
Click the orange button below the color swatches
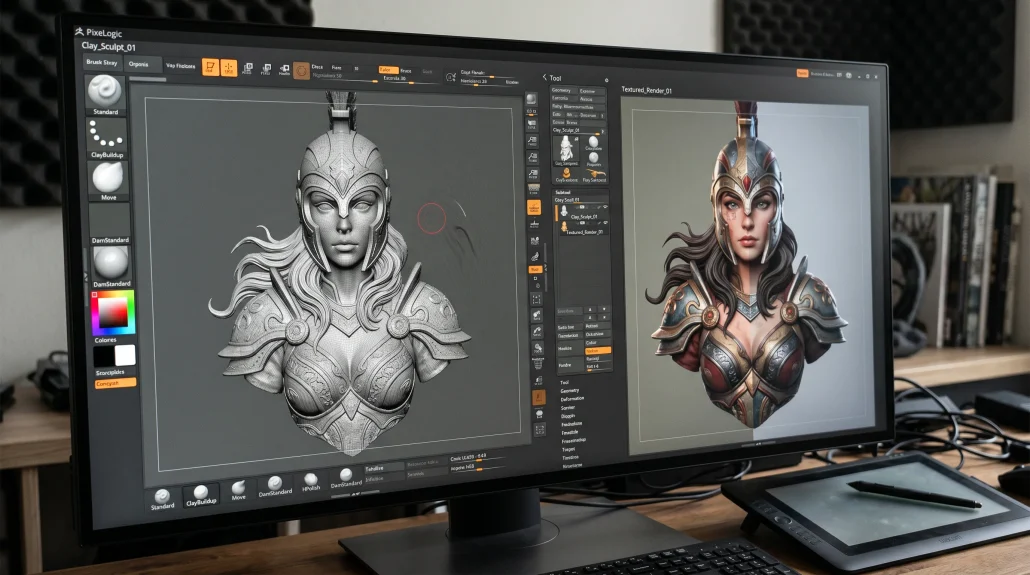[x=116, y=383]
